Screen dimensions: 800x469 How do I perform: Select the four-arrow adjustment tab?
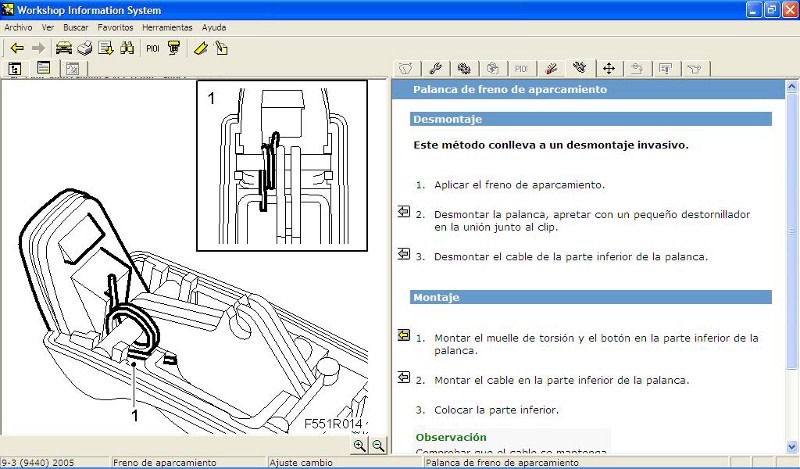pos(608,68)
